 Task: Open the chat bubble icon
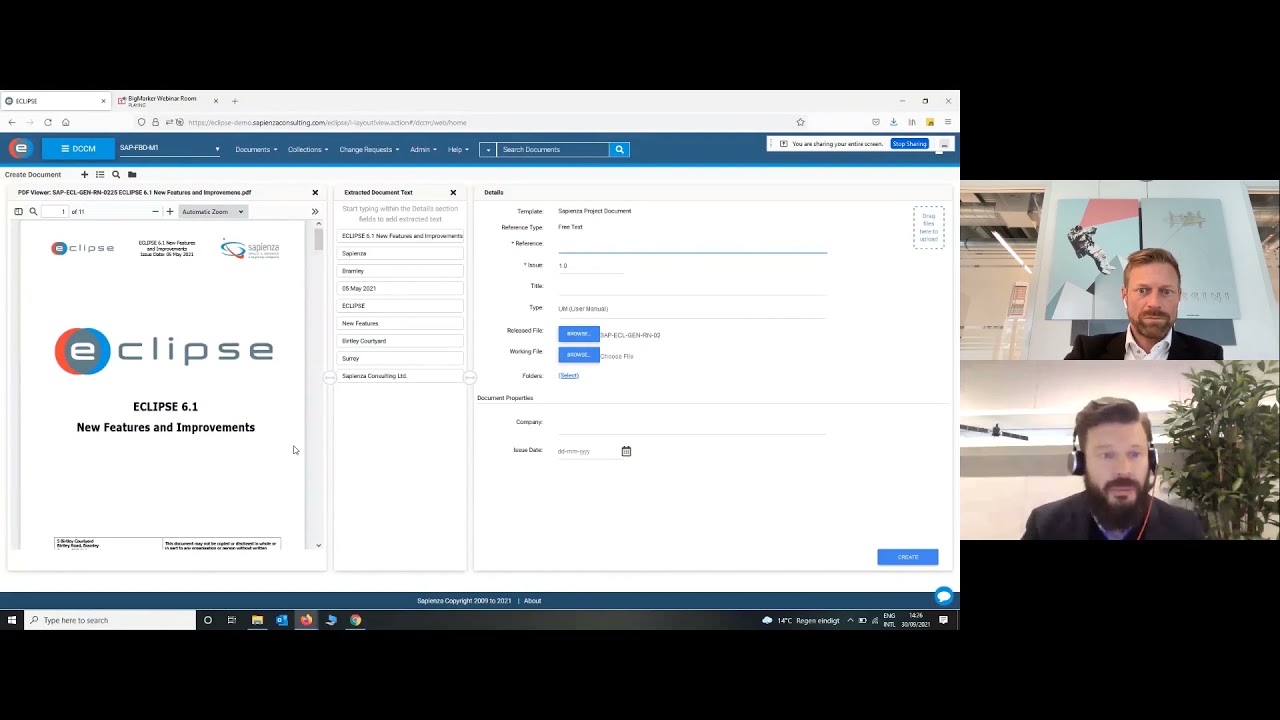(943, 597)
